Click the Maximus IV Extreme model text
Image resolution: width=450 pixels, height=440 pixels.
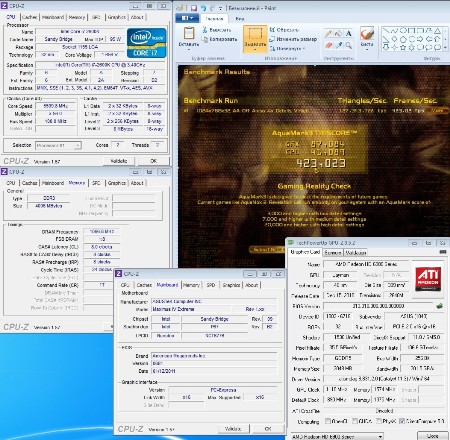(173, 309)
